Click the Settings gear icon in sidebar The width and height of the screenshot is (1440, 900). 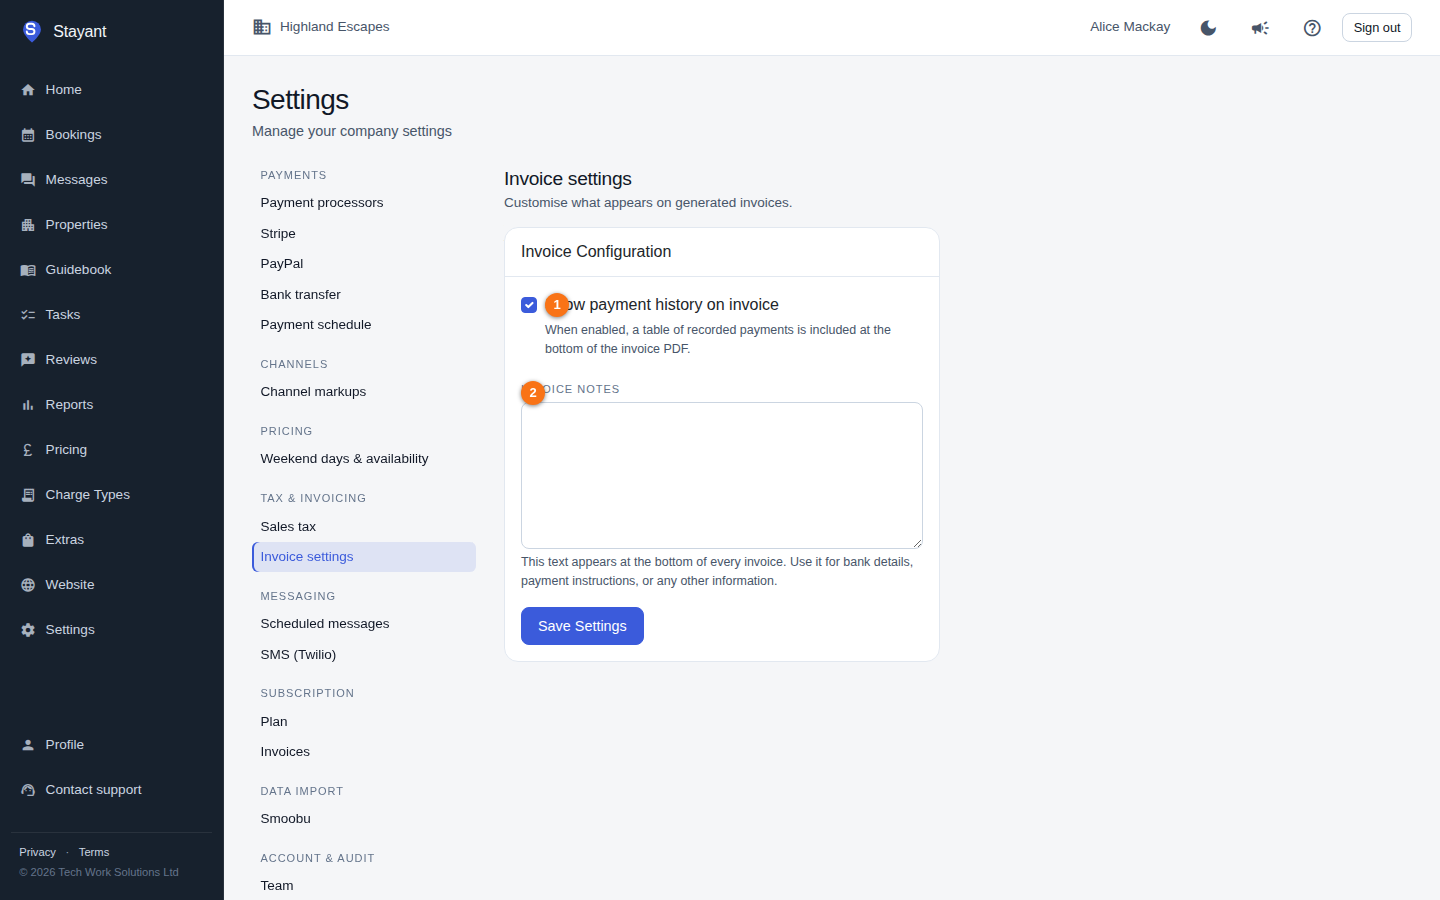click(x=28, y=630)
